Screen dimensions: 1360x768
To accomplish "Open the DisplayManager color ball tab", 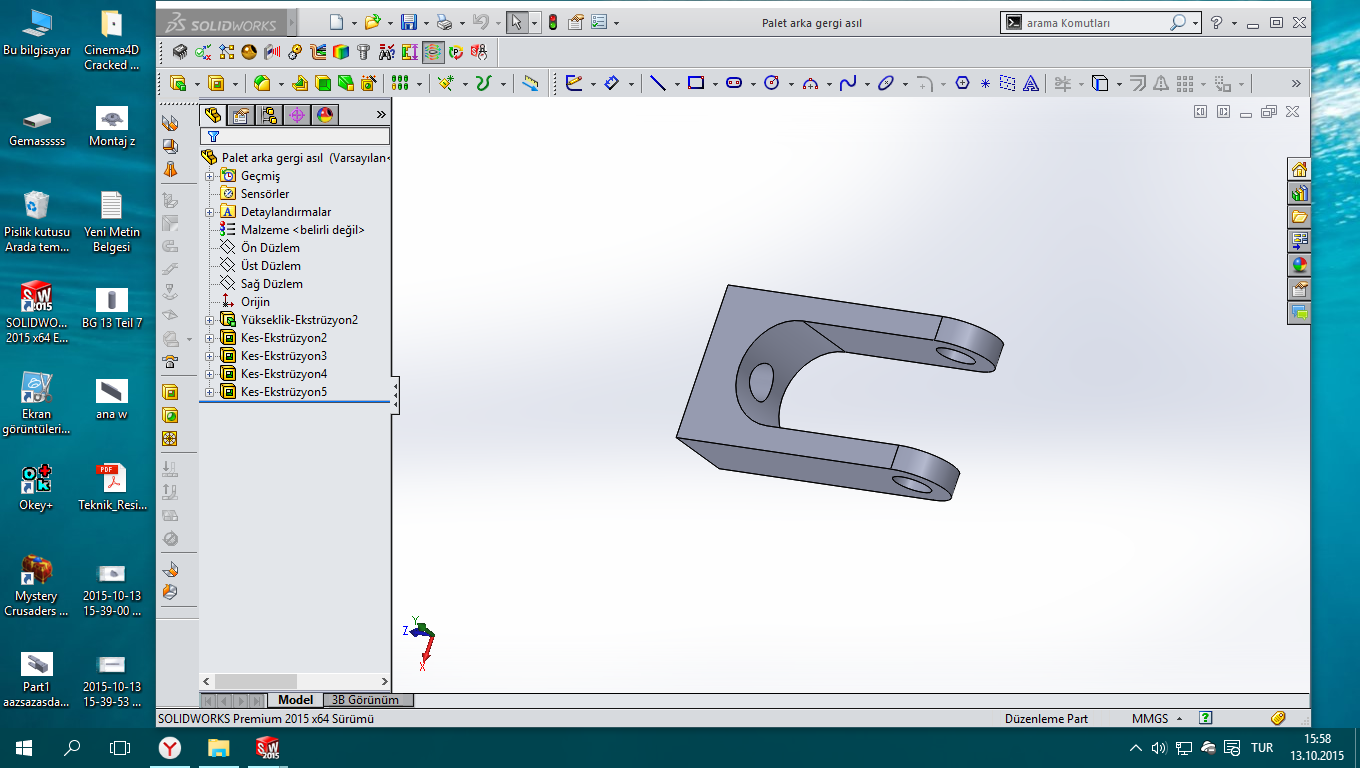I will pos(325,115).
